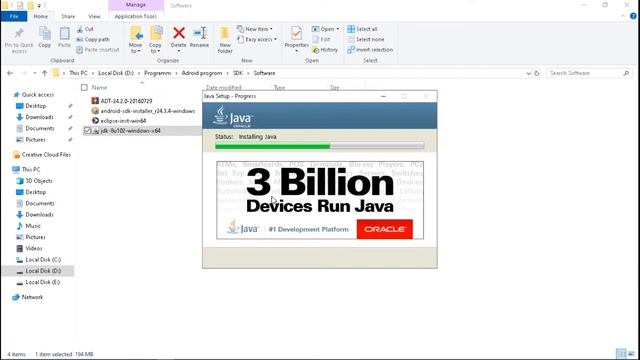Open the Easy access dropdown
Screen dimensions: 640x360
pyautogui.click(x=257, y=39)
